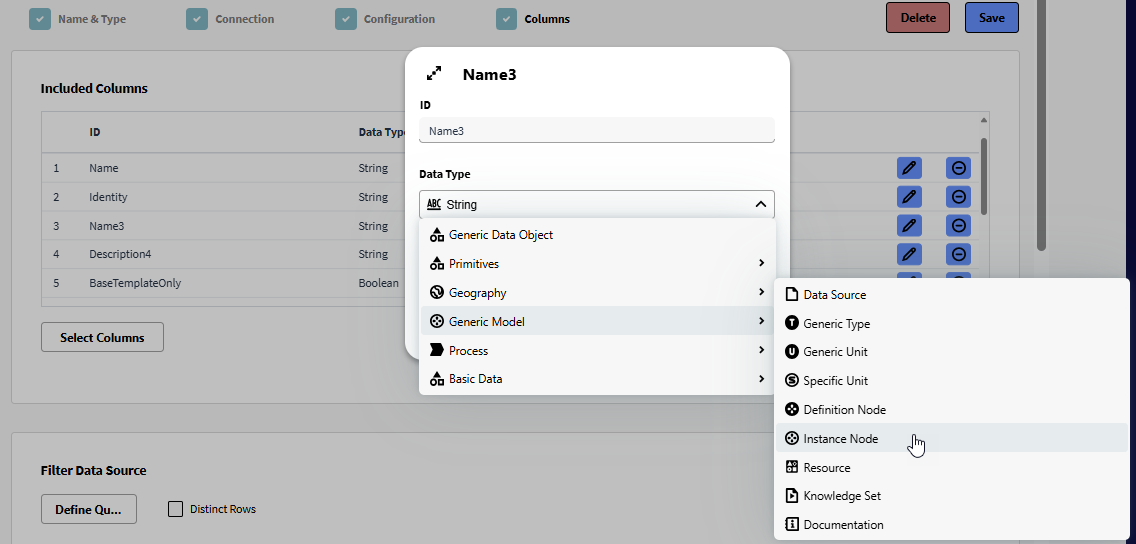Choose the Resource icon in submenu
The image size is (1136, 544).
pyautogui.click(x=792, y=467)
